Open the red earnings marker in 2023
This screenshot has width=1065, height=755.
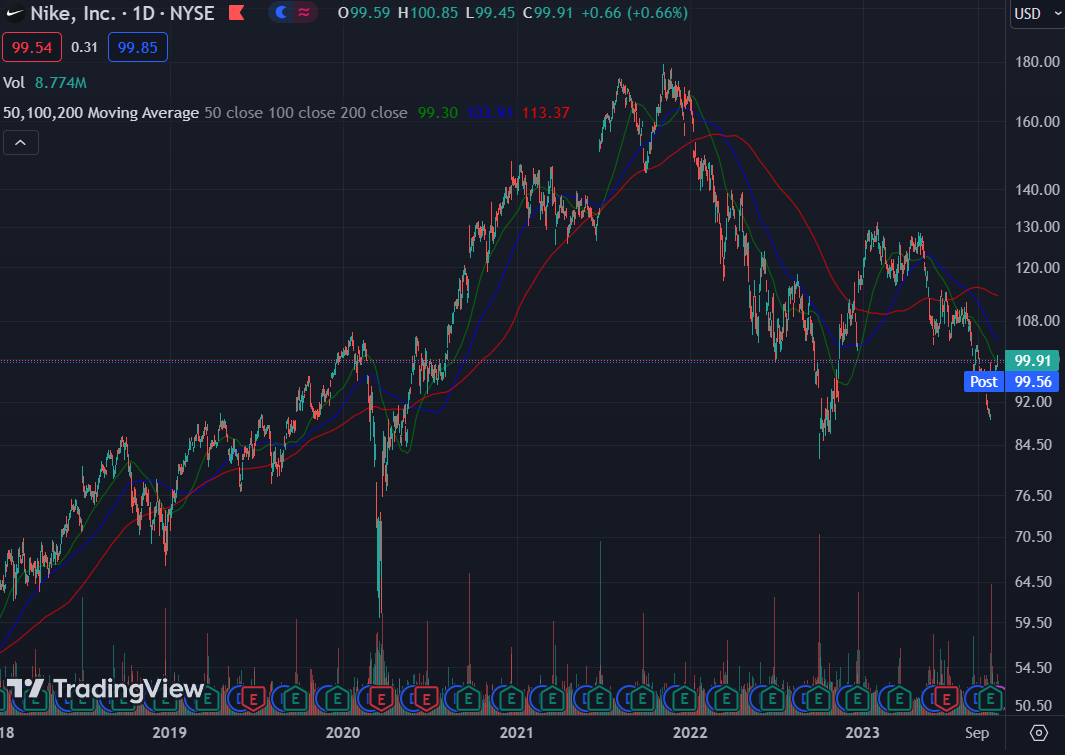pos(945,698)
